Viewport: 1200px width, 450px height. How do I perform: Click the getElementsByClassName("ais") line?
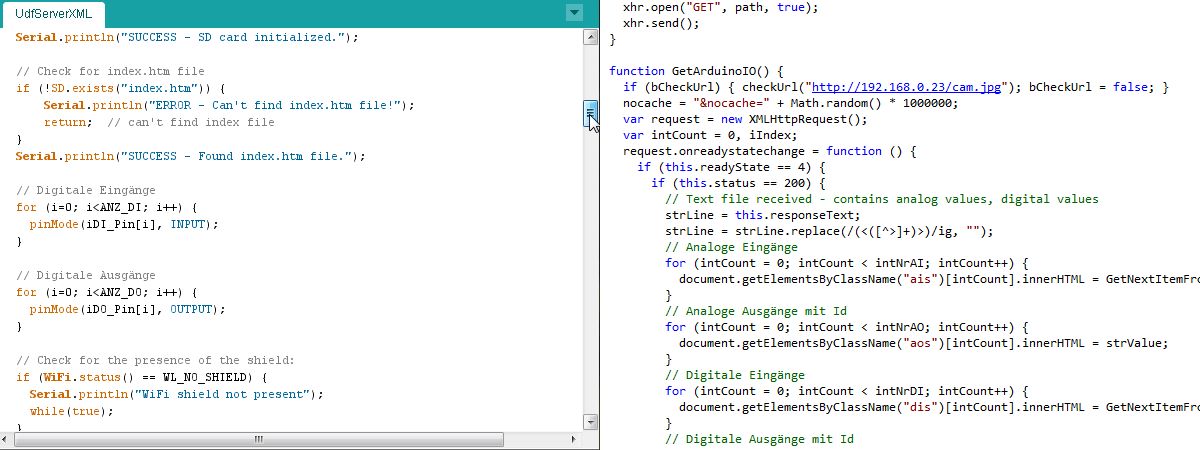[x=939, y=279]
